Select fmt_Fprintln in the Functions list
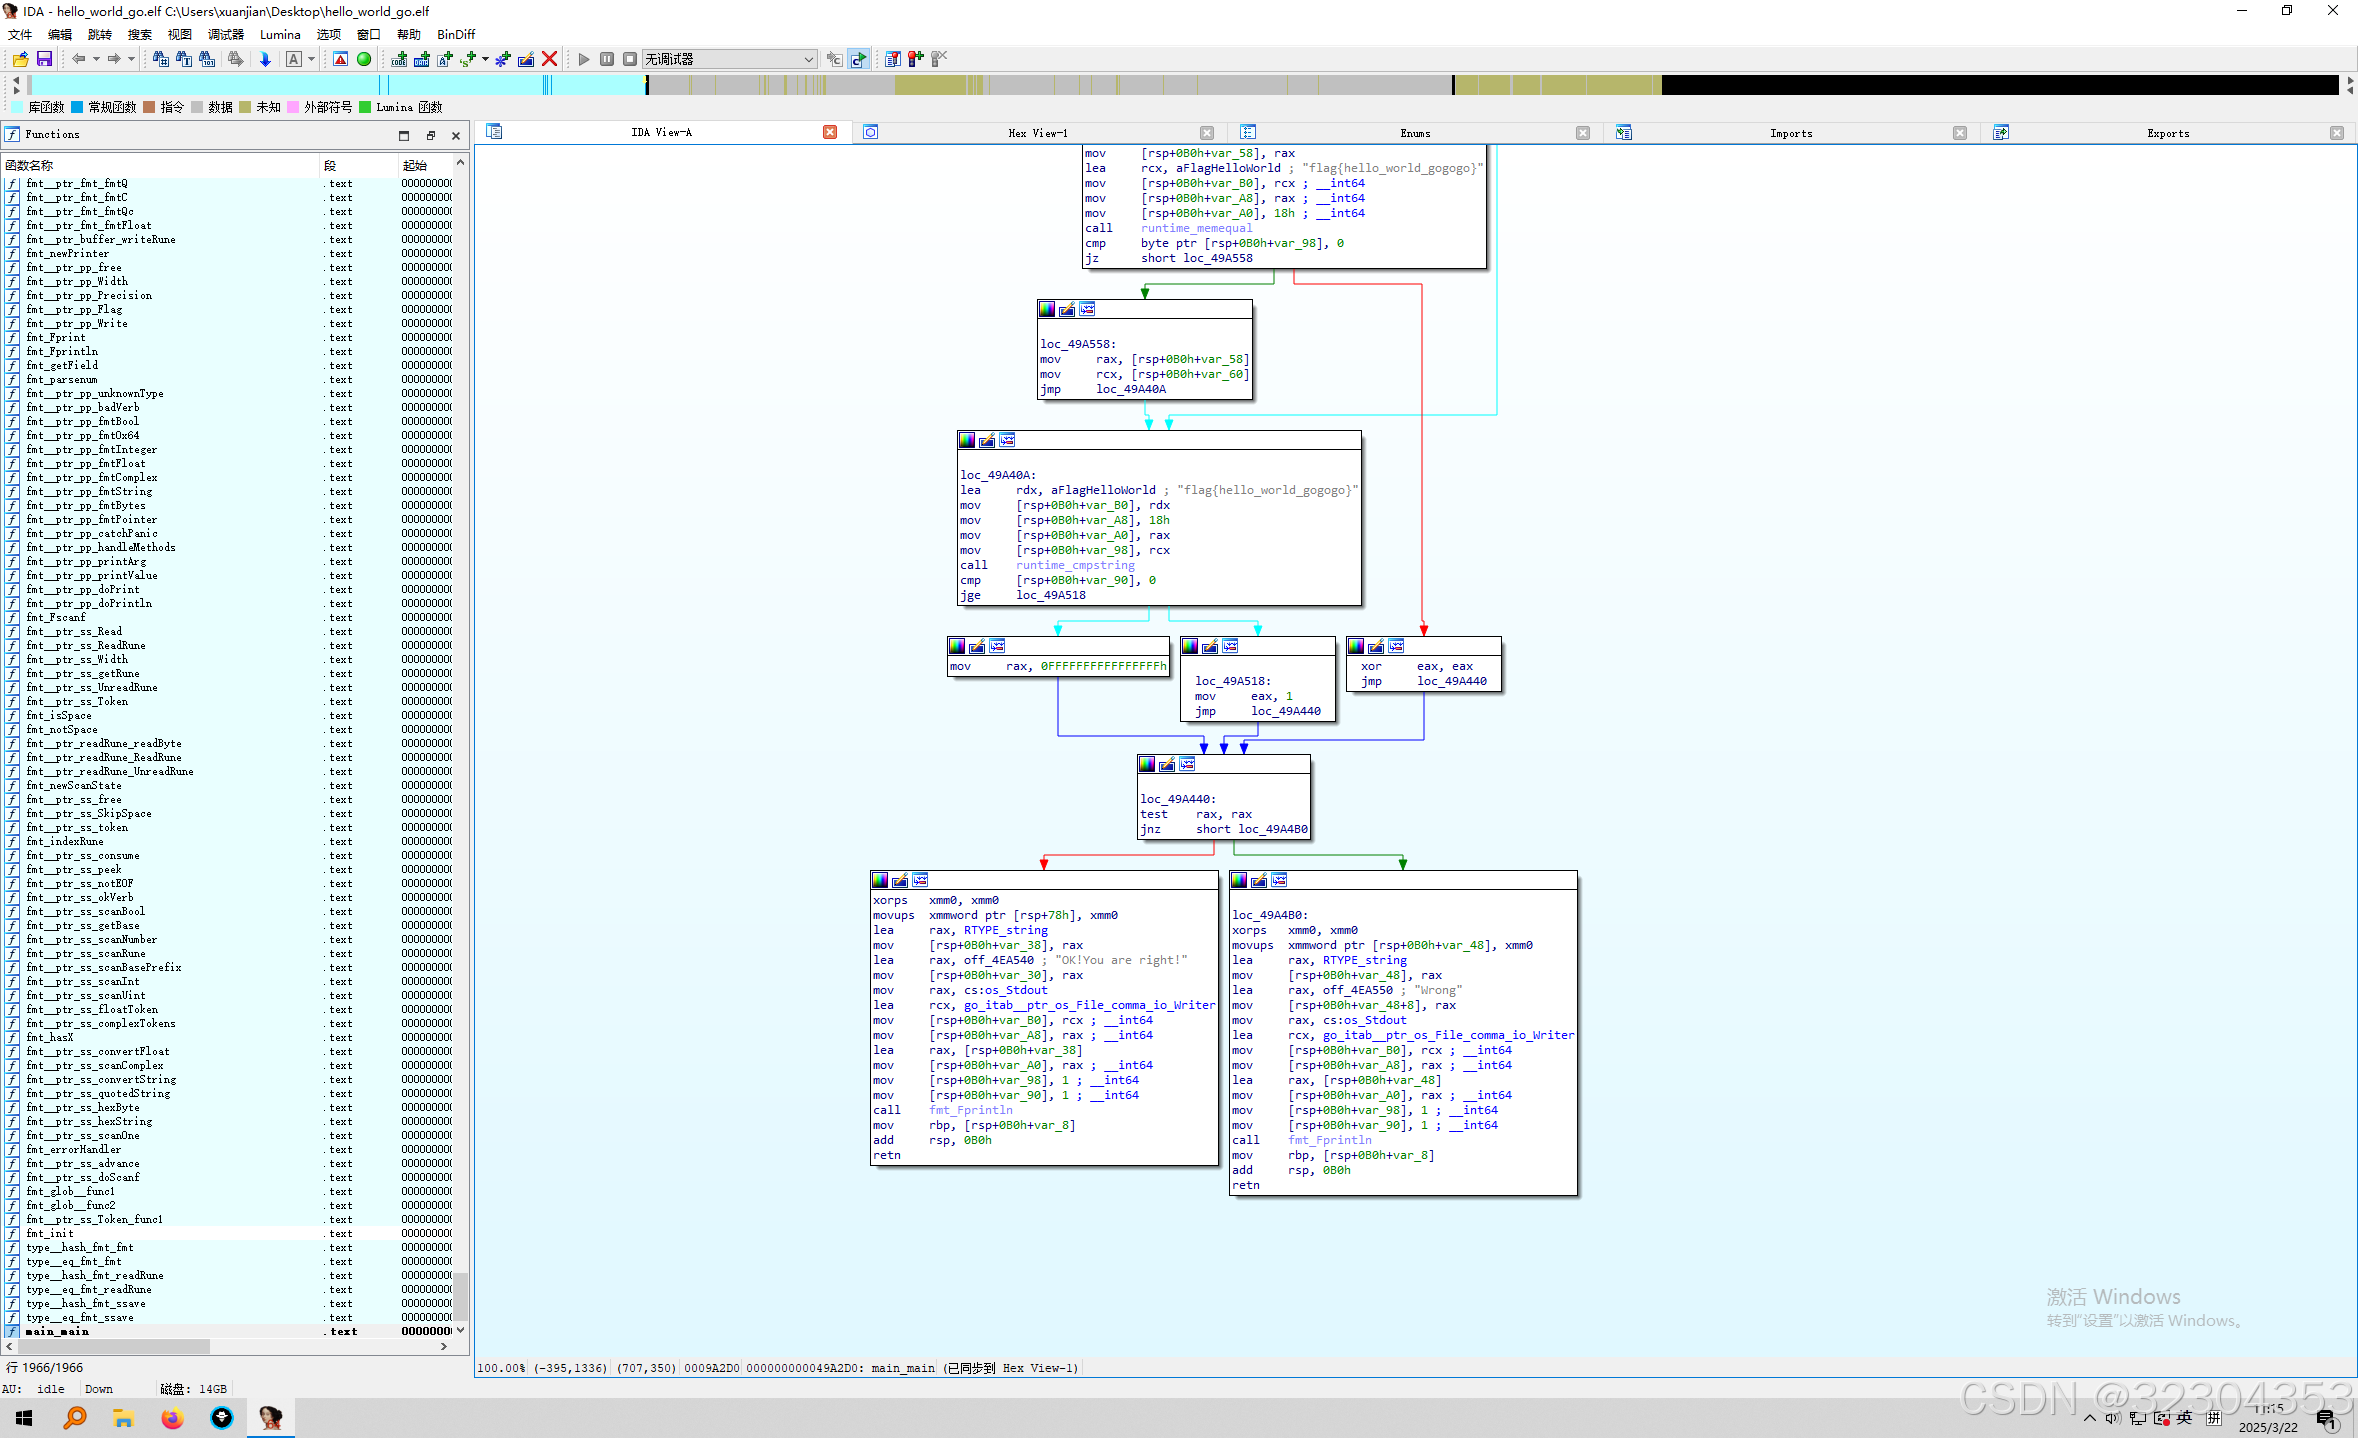This screenshot has width=2358, height=1438. pos(62,351)
